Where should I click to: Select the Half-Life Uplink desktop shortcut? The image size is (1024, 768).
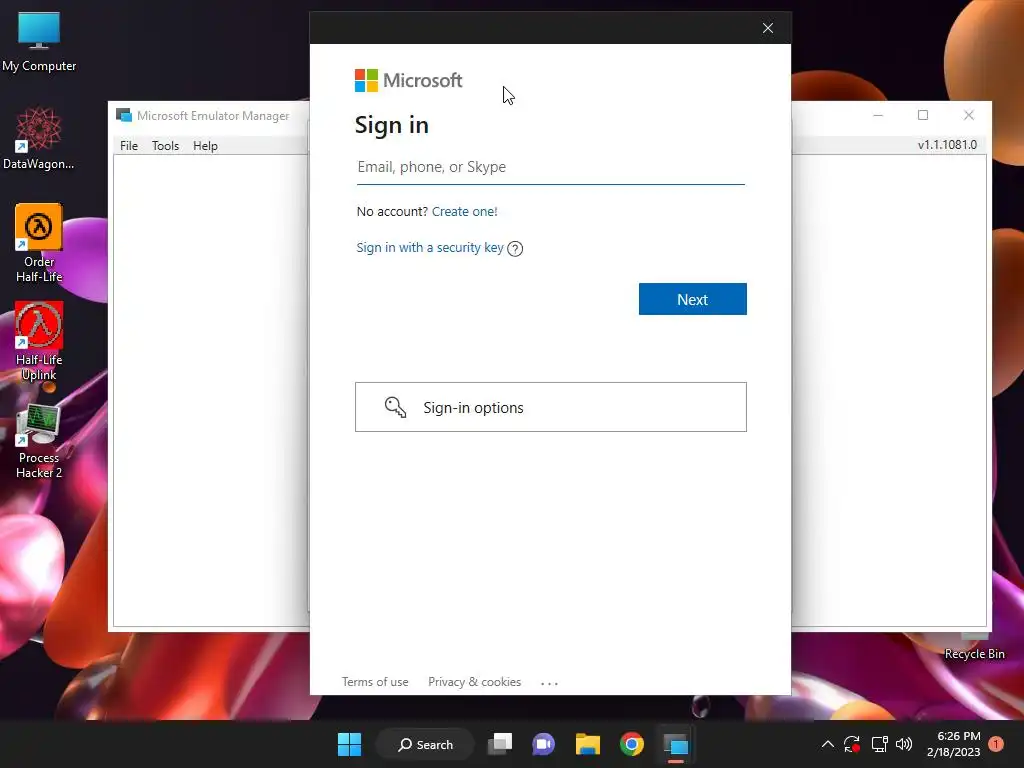point(39,341)
